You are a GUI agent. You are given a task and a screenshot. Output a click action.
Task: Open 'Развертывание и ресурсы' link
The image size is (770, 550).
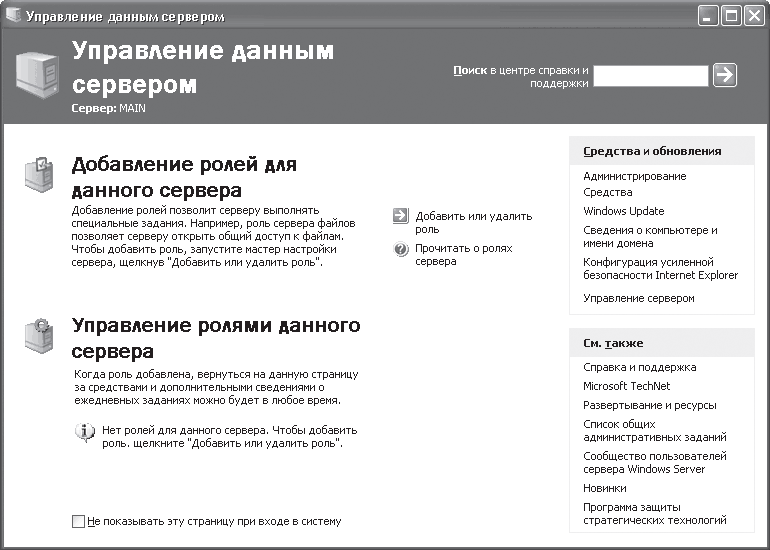pyautogui.click(x=650, y=406)
